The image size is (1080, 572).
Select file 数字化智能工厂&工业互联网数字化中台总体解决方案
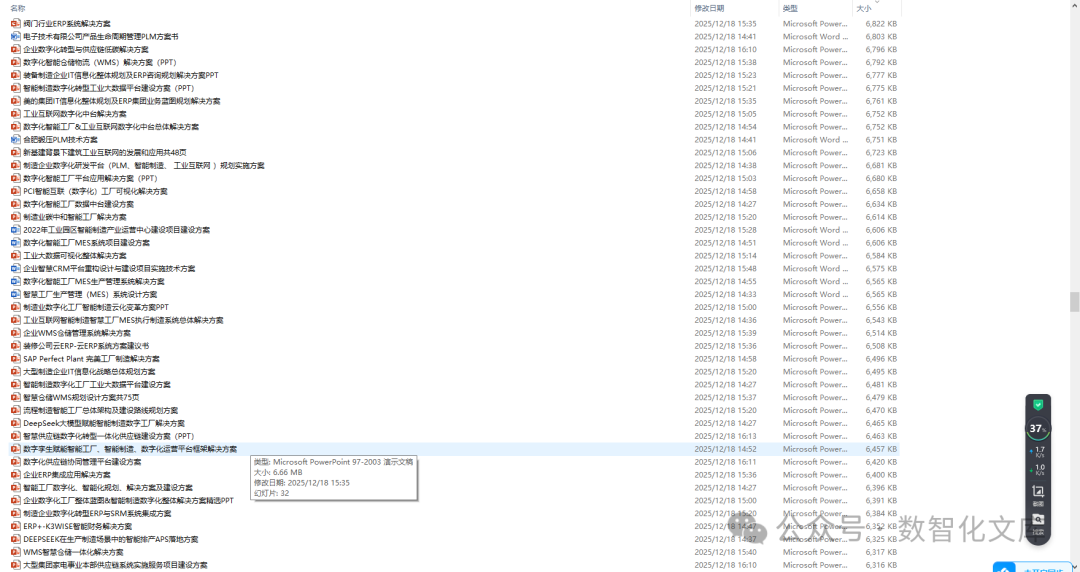pos(111,127)
